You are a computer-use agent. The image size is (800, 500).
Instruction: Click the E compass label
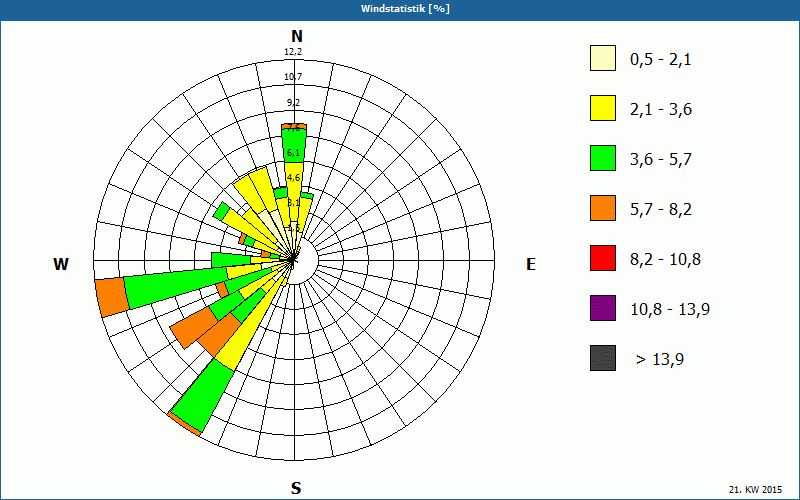pos(531,264)
